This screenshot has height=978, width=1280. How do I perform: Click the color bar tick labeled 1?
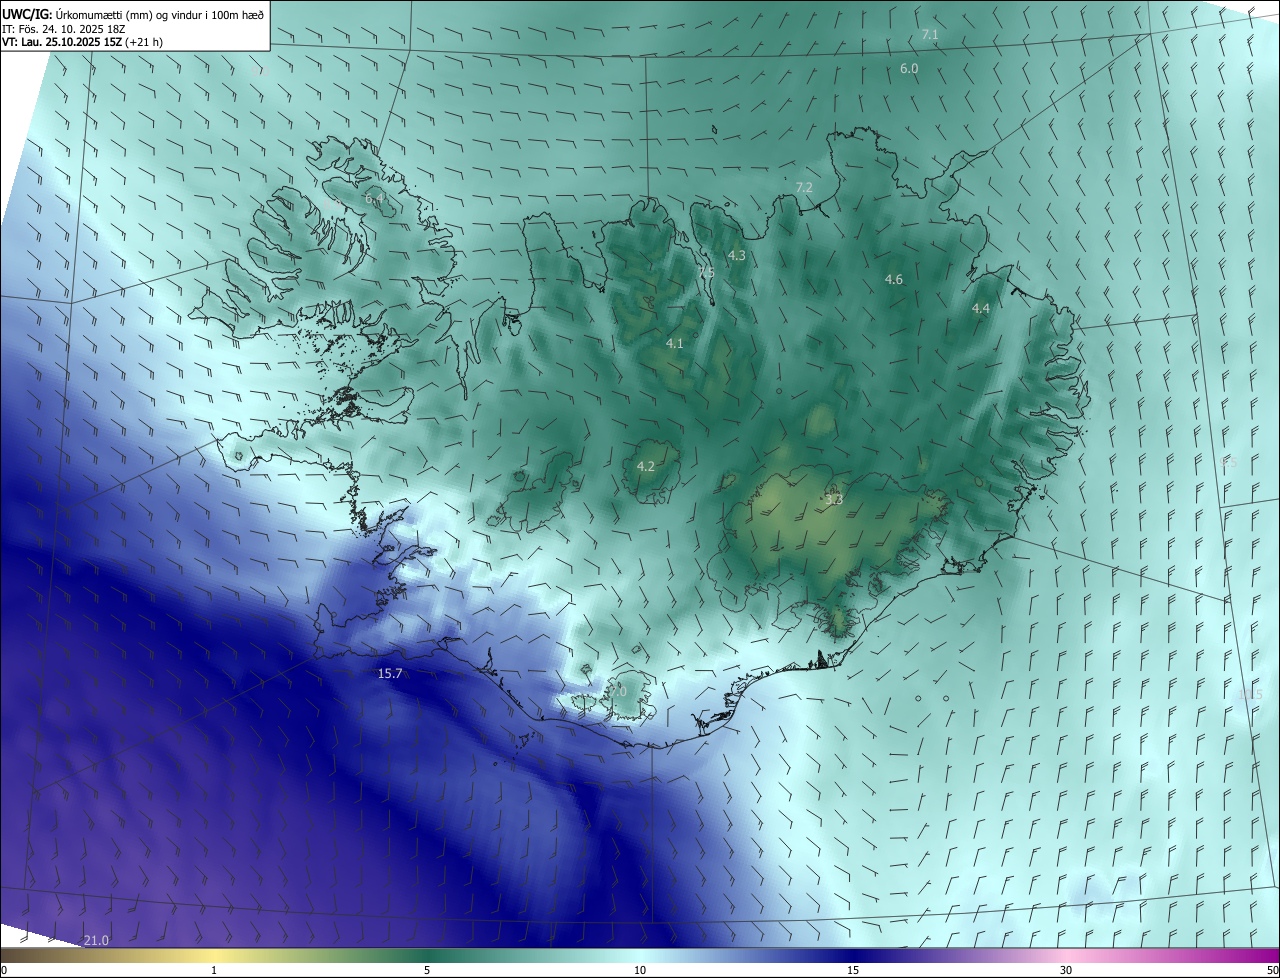click(x=214, y=970)
